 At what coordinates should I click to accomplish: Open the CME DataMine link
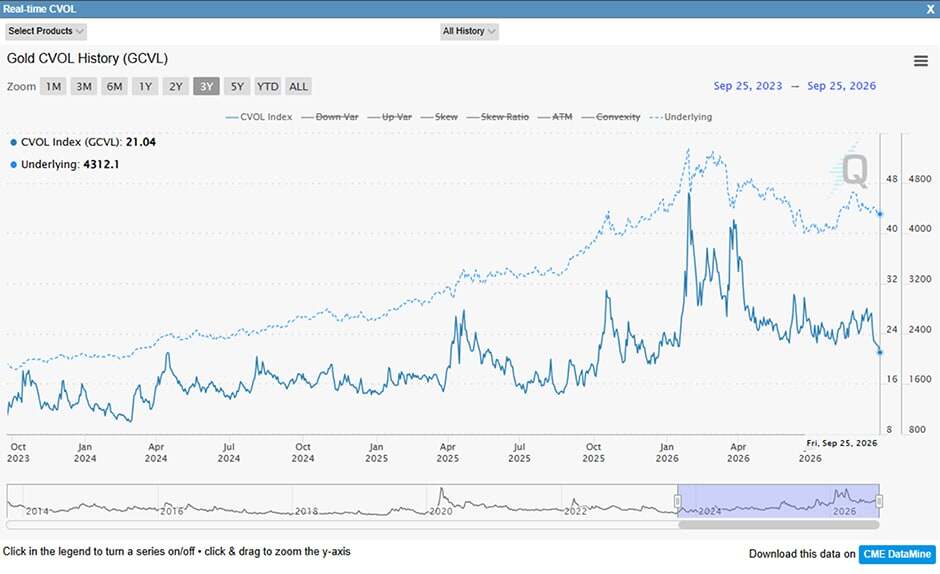pyautogui.click(x=897, y=554)
